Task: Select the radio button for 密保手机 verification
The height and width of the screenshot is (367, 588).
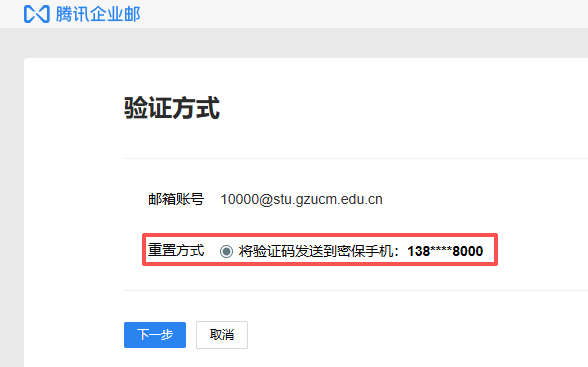Action: pos(226,251)
